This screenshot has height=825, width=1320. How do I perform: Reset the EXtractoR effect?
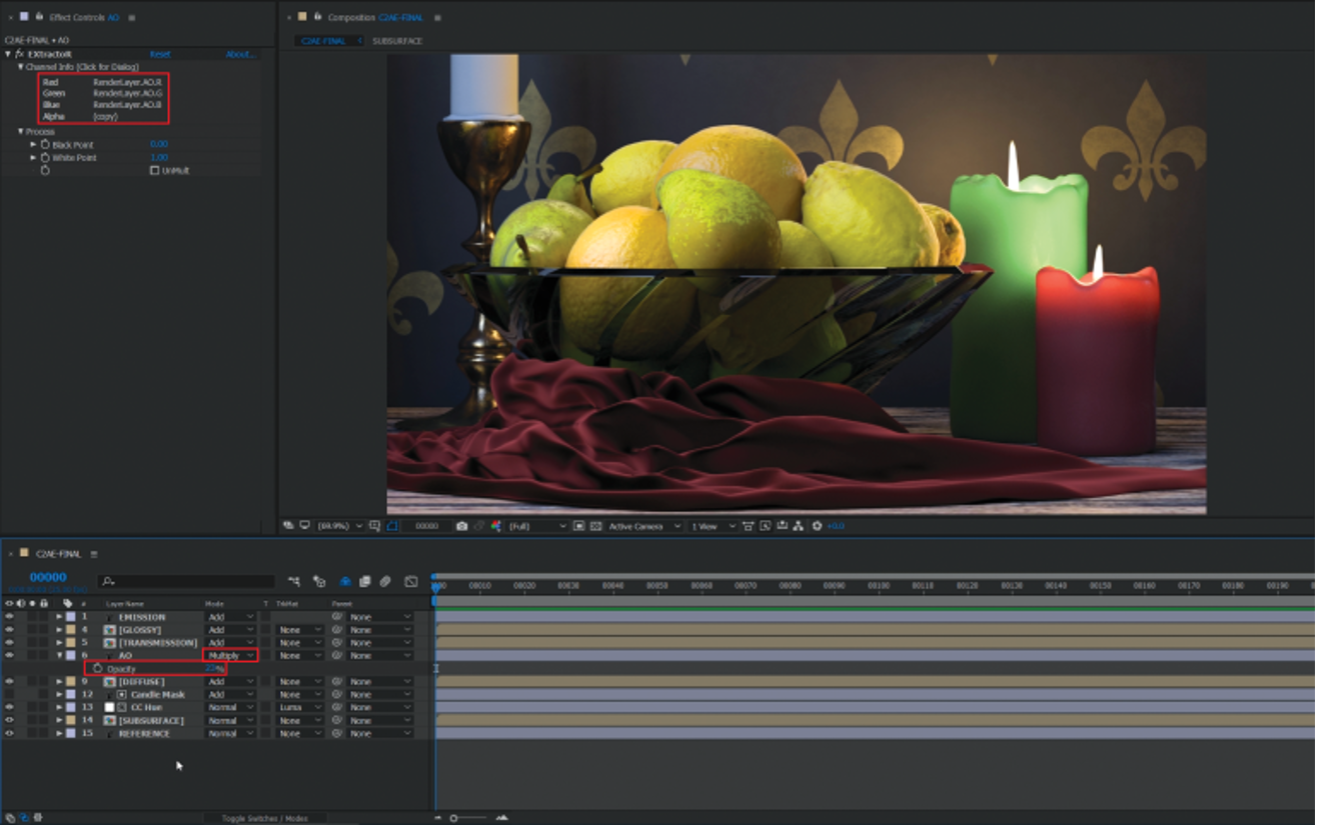coord(160,54)
